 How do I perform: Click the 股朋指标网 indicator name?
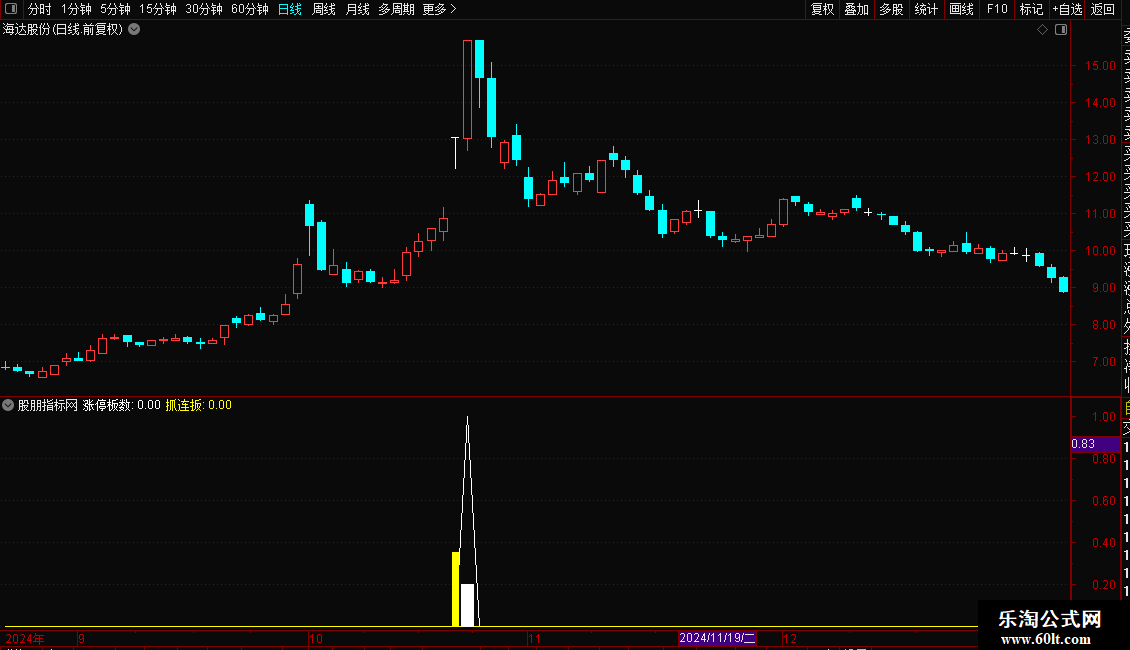coord(48,405)
